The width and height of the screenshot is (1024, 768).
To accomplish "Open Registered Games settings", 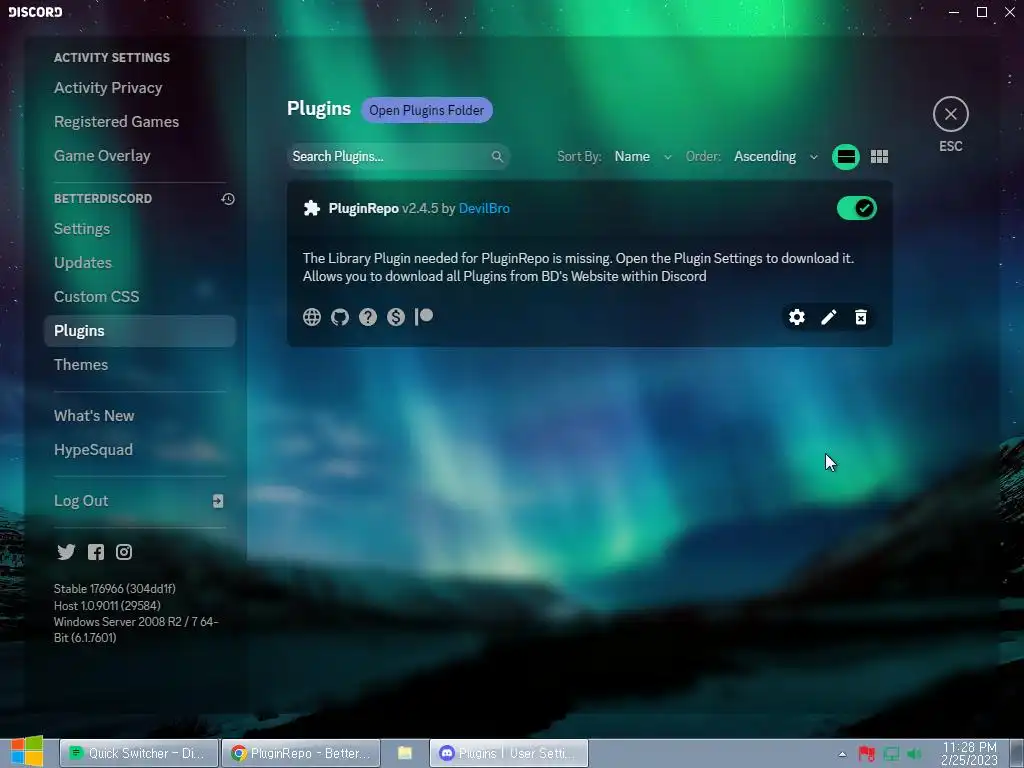I will click(140, 122).
